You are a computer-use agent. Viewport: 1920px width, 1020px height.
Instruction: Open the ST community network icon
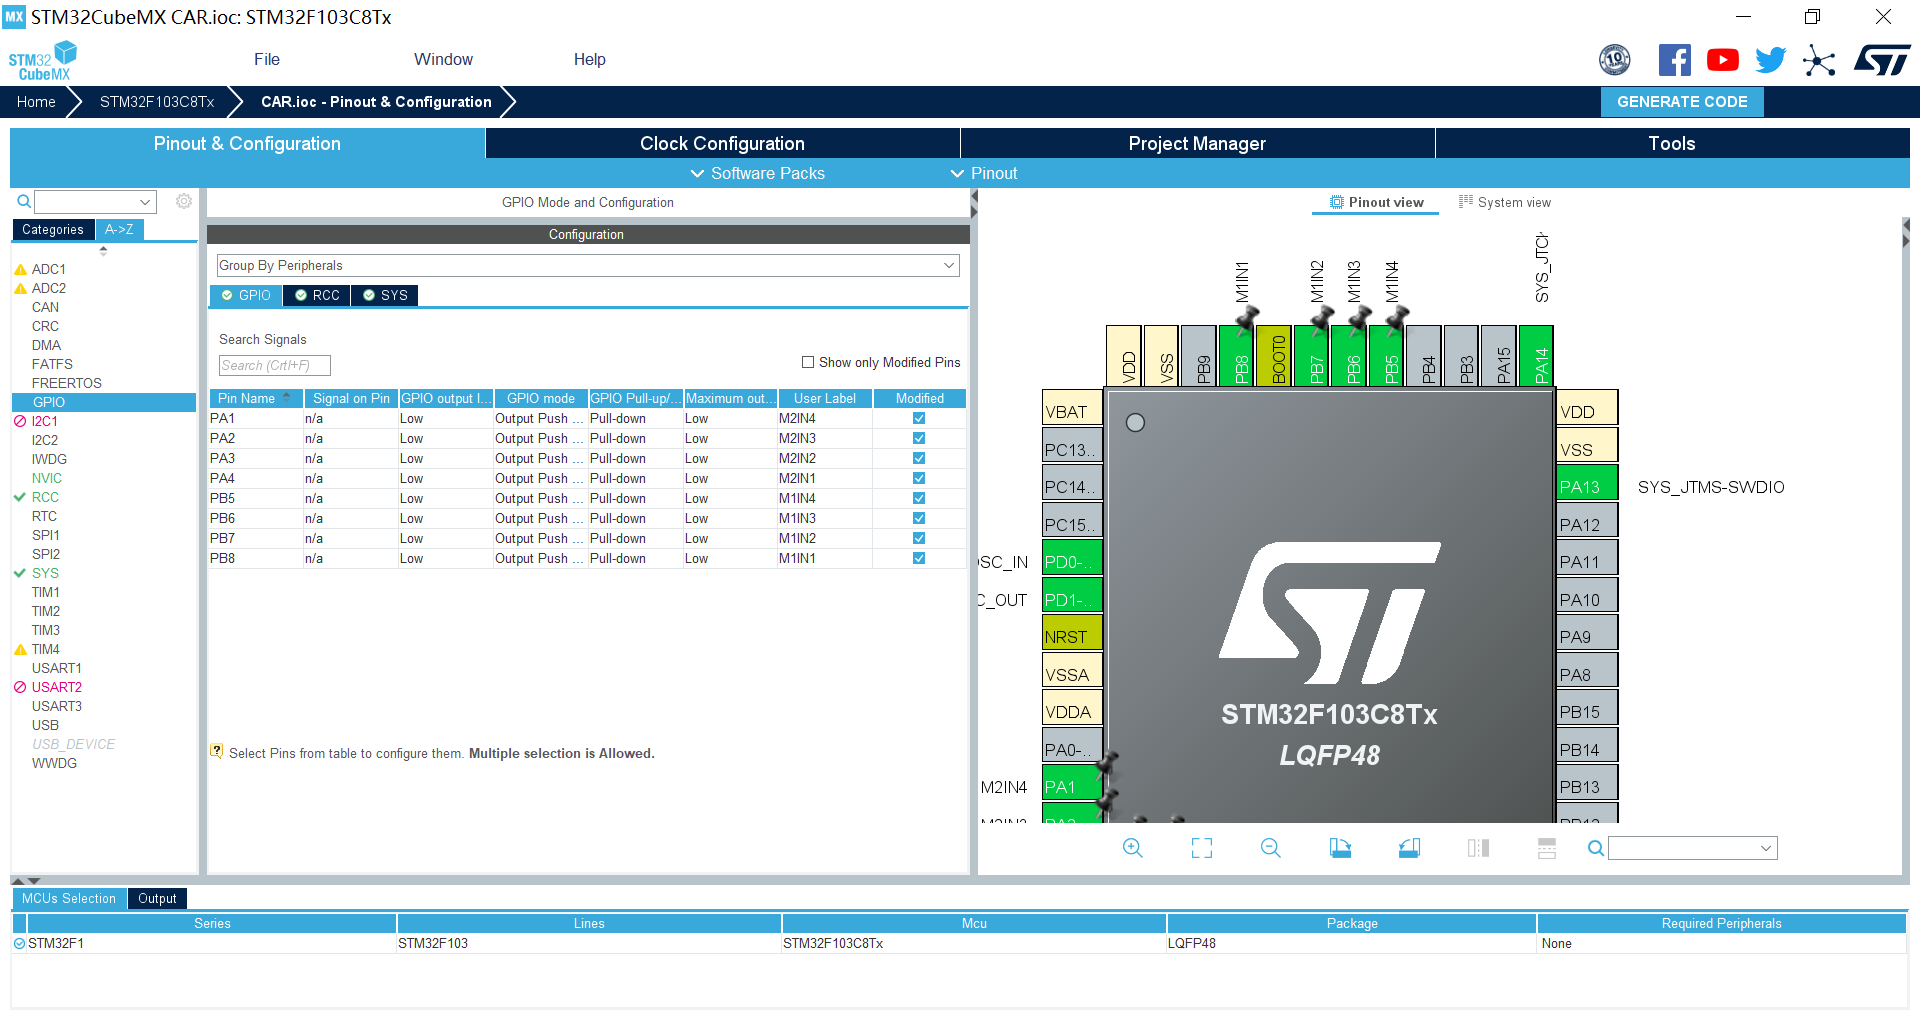pos(1819,60)
